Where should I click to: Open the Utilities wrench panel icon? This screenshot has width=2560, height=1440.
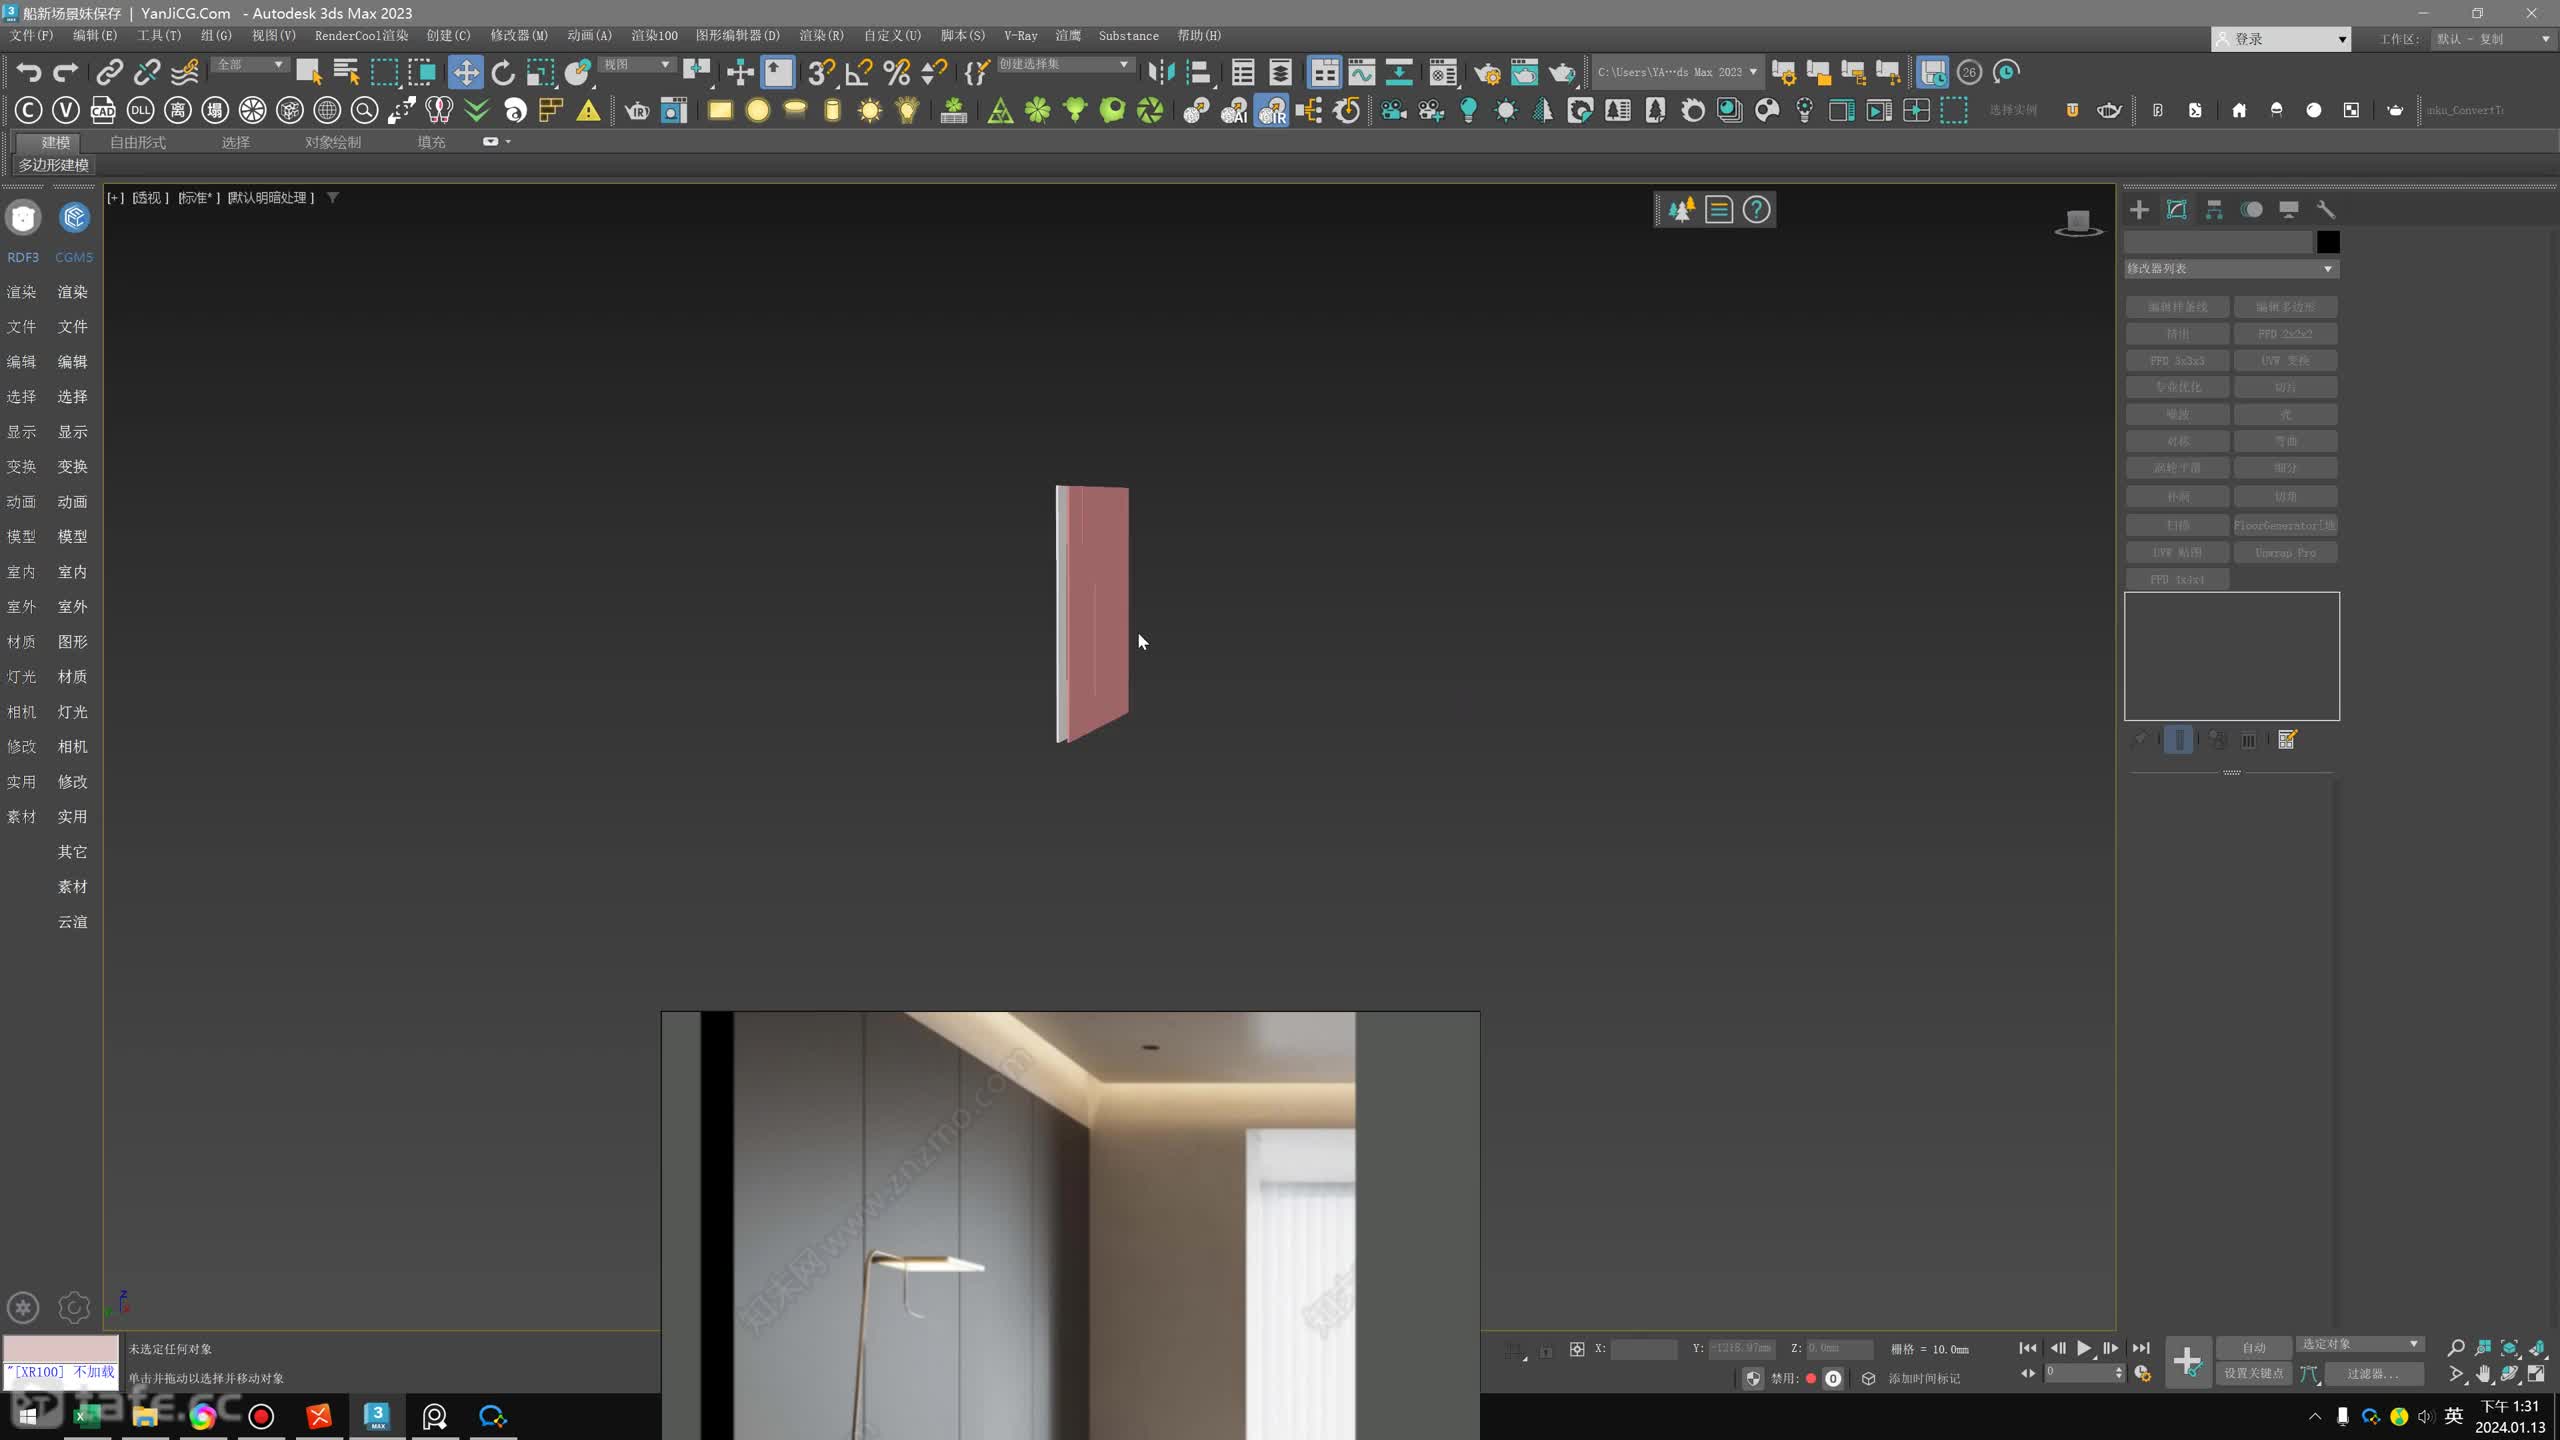[x=2326, y=209]
